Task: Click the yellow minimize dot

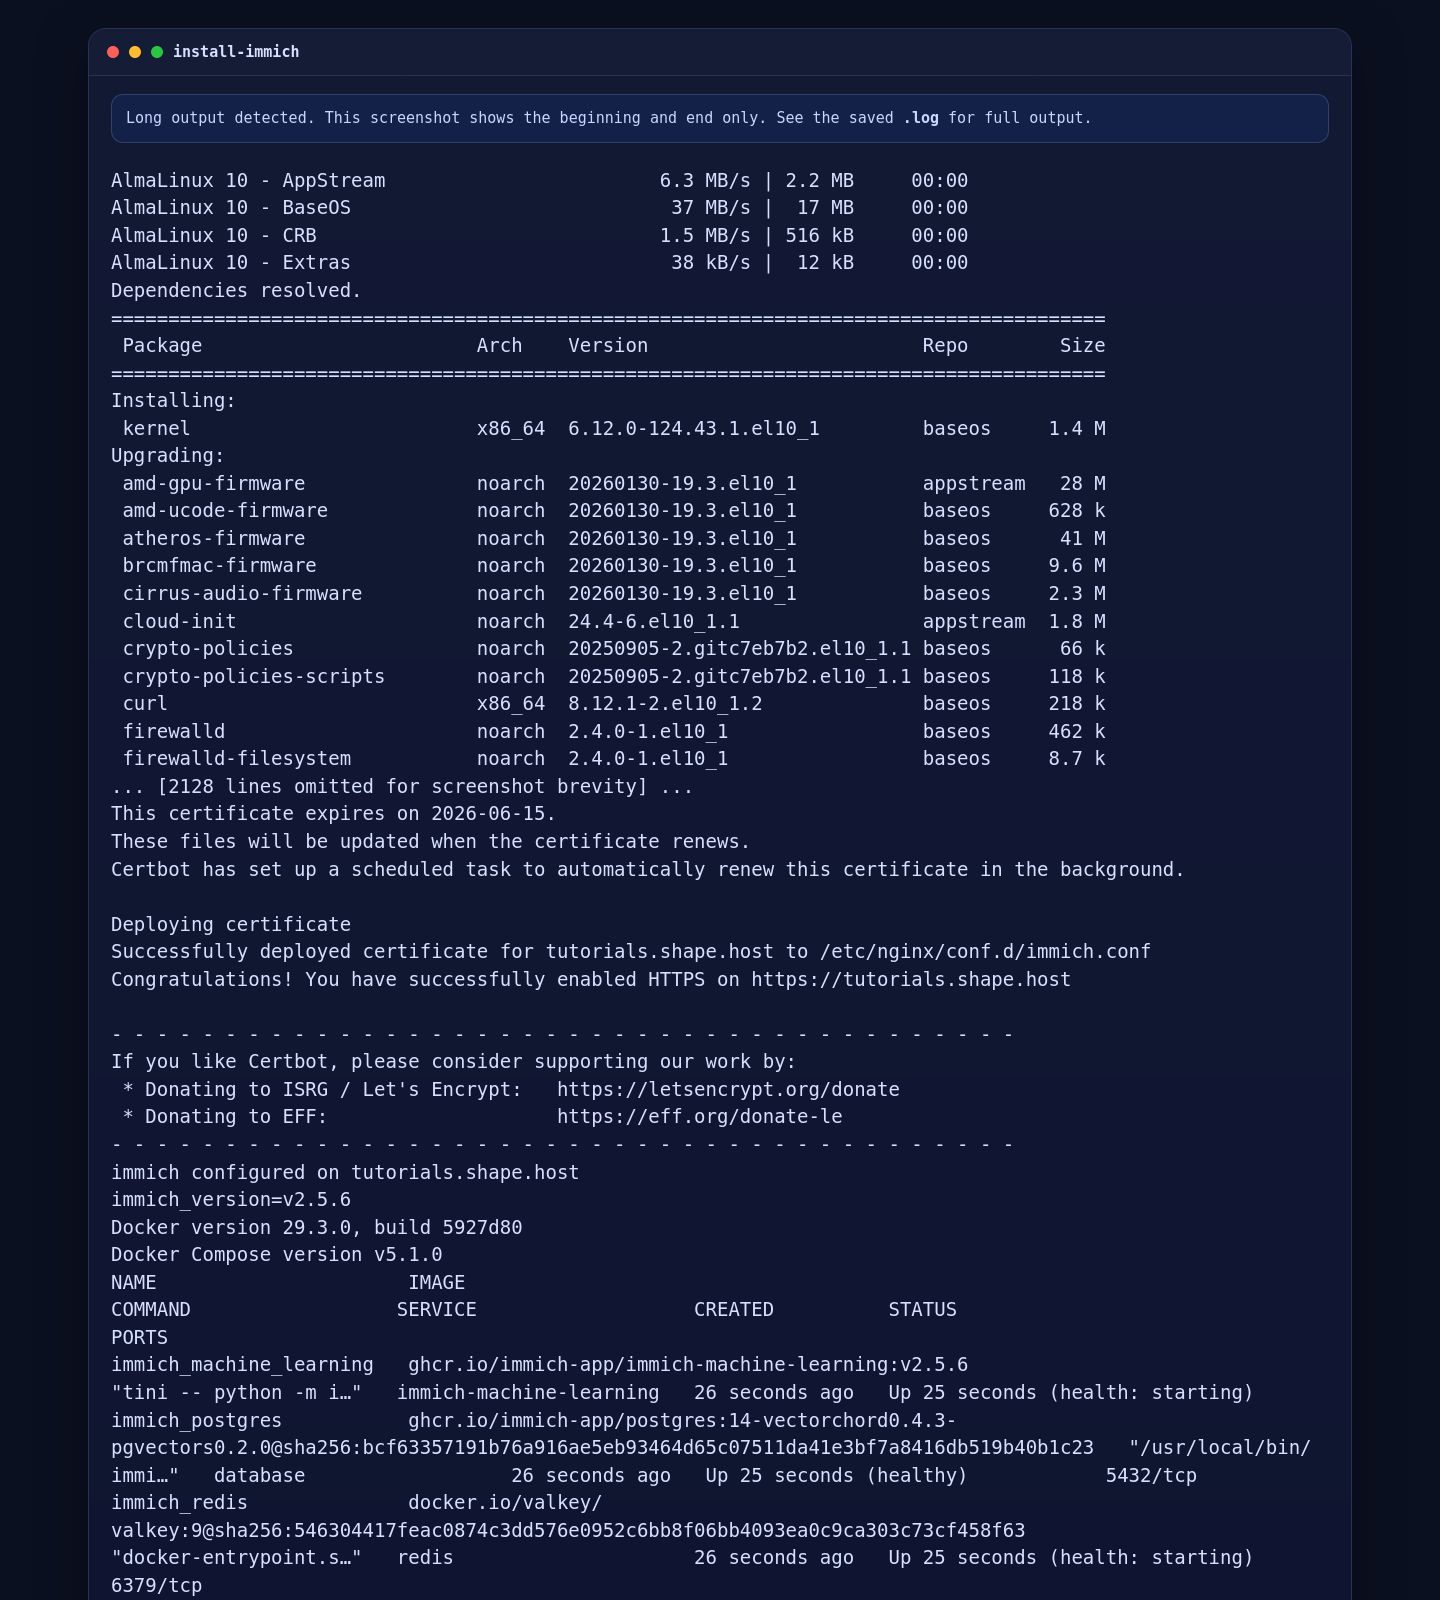Action: pyautogui.click(x=135, y=52)
